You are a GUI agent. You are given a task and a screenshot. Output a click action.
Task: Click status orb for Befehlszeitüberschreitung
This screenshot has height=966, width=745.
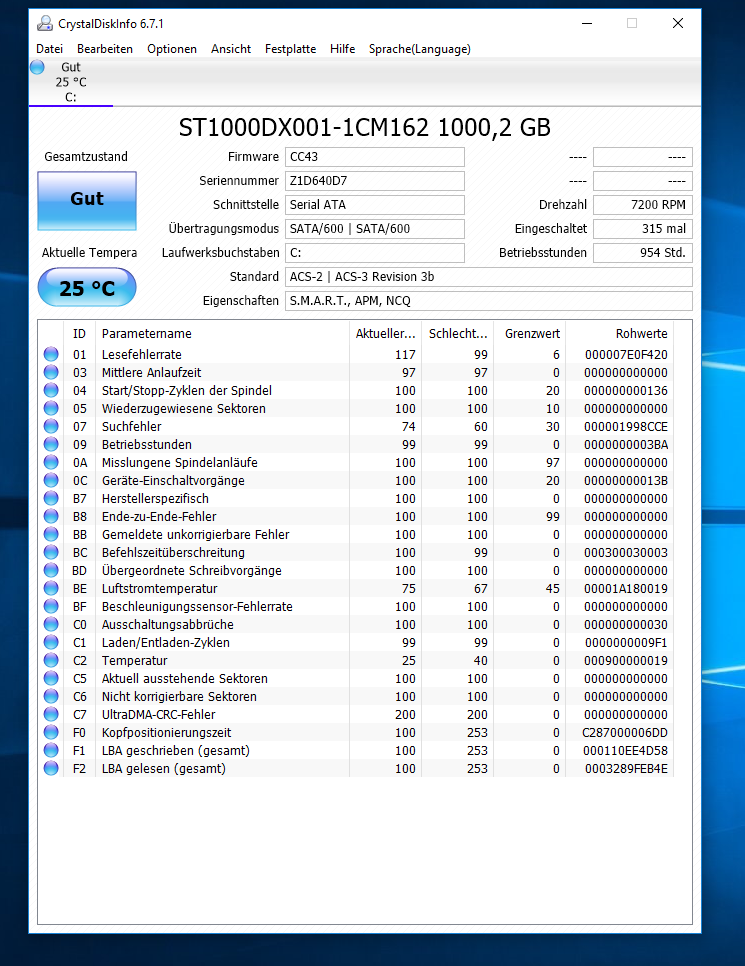51,552
